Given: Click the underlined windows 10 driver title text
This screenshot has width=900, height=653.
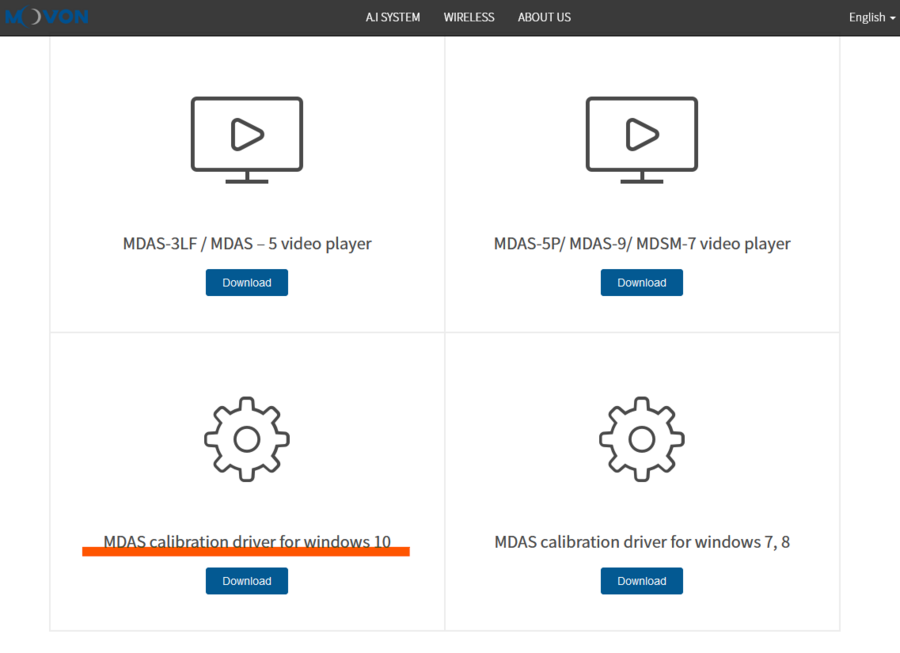Looking at the screenshot, I should click(246, 541).
